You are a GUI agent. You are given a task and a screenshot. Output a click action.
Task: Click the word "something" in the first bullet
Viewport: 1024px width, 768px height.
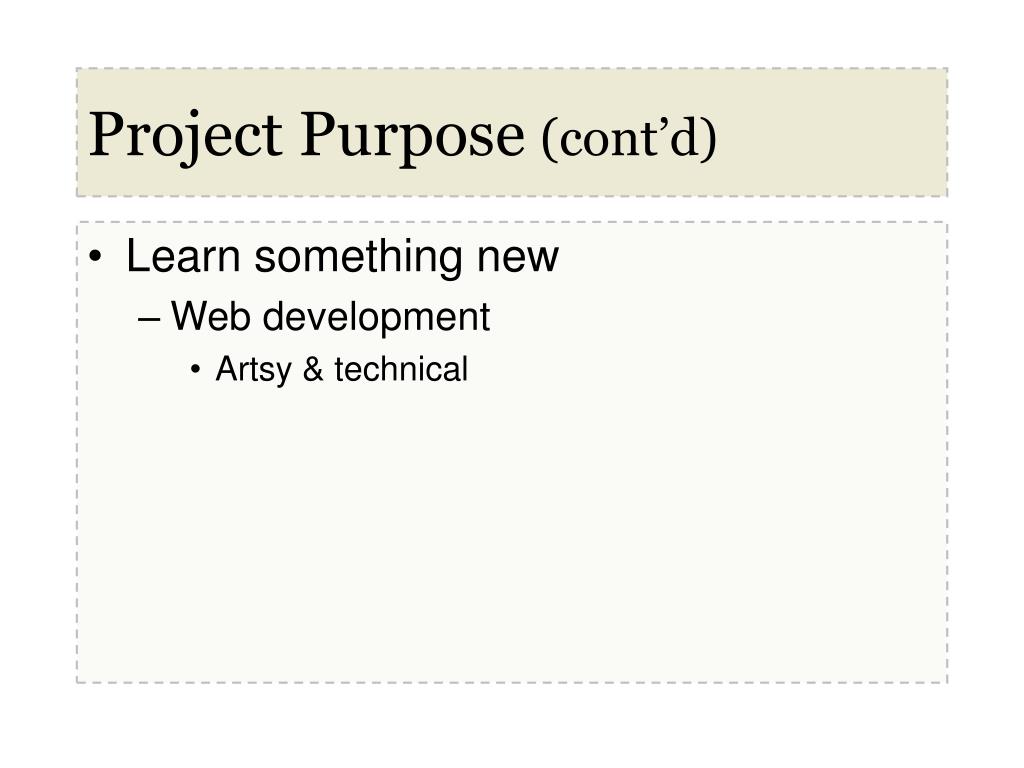(359, 257)
